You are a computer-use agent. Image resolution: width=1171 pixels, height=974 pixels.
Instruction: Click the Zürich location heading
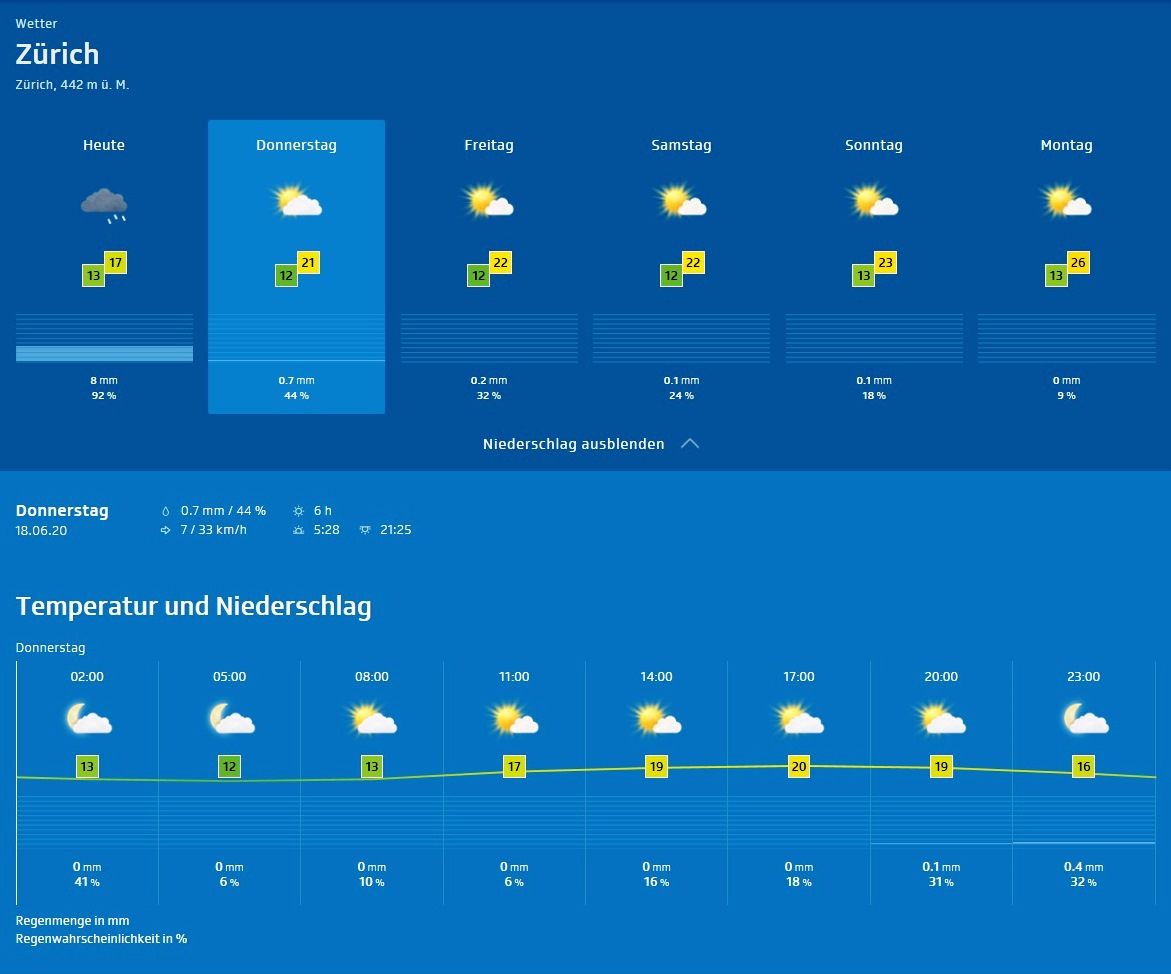click(57, 54)
